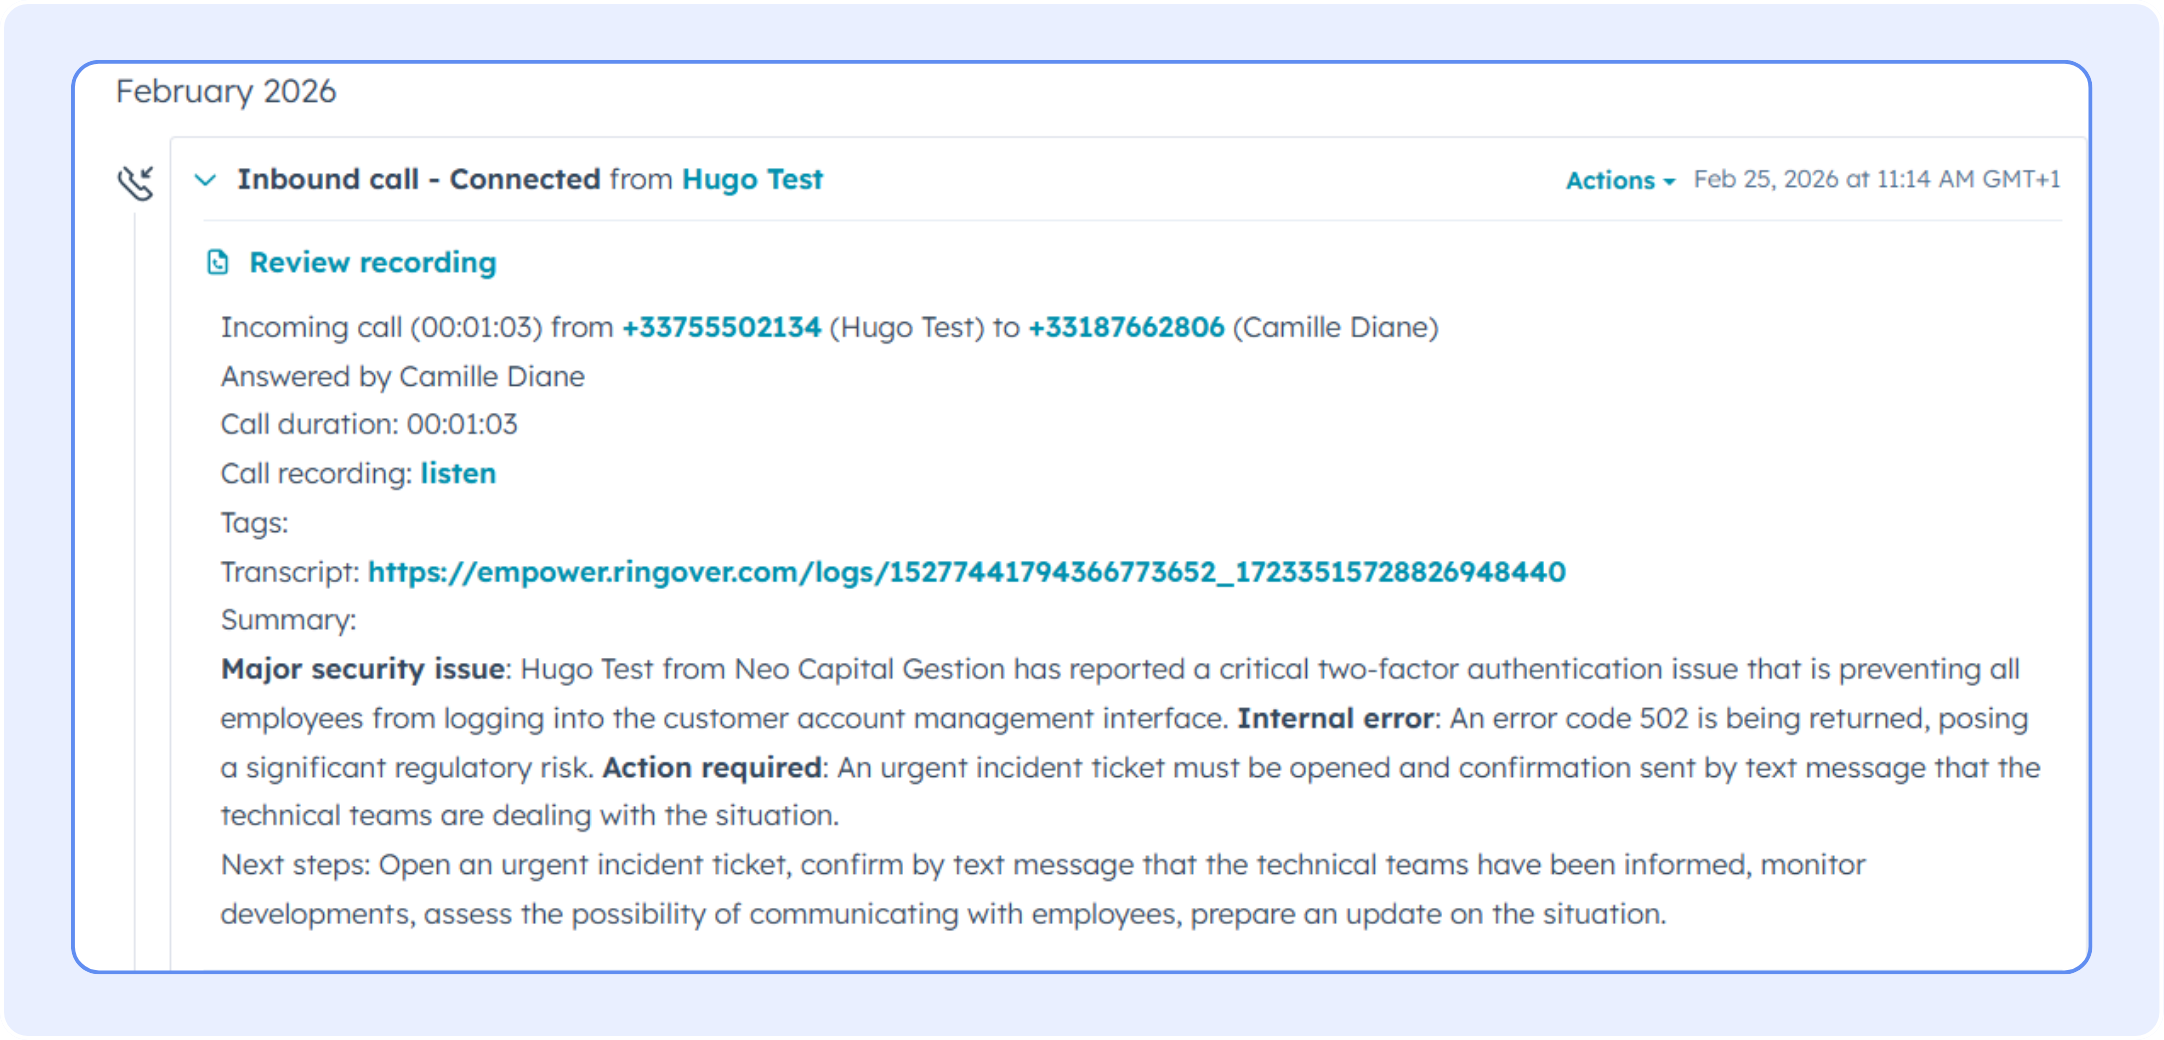Click caller number +33755502134
This screenshot has width=2164, height=1040.
(x=720, y=327)
